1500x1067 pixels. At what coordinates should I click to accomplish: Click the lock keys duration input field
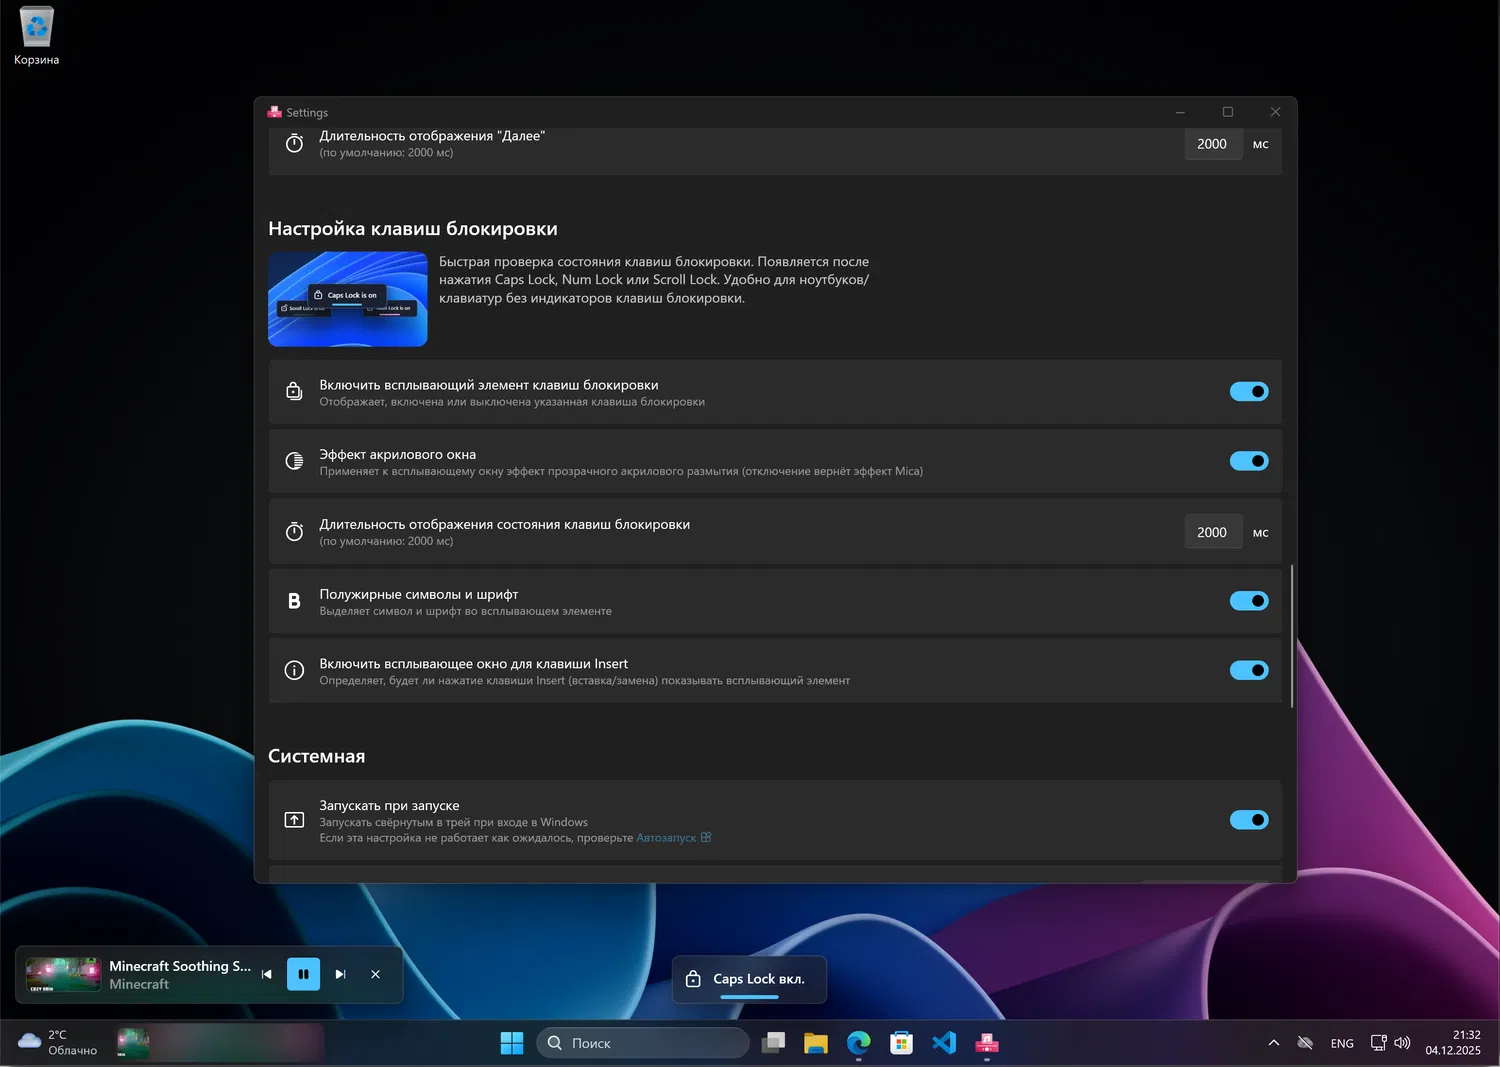pyautogui.click(x=1212, y=533)
